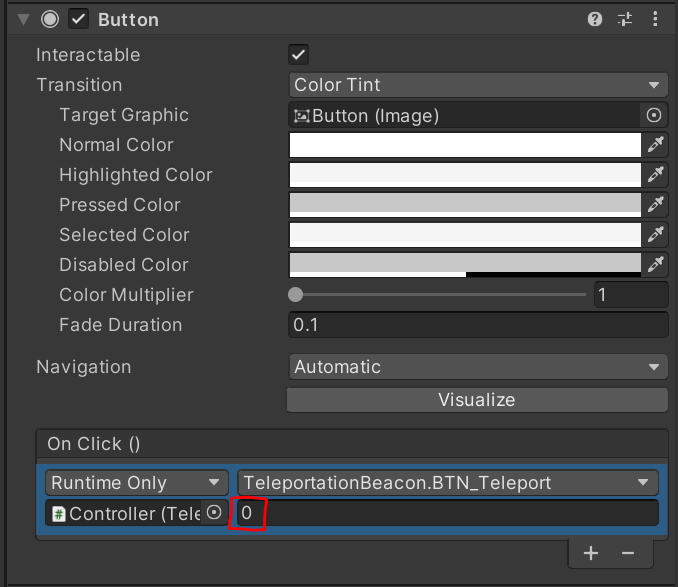678x587 pixels.
Task: Click the Visualize button
Action: pos(477,400)
